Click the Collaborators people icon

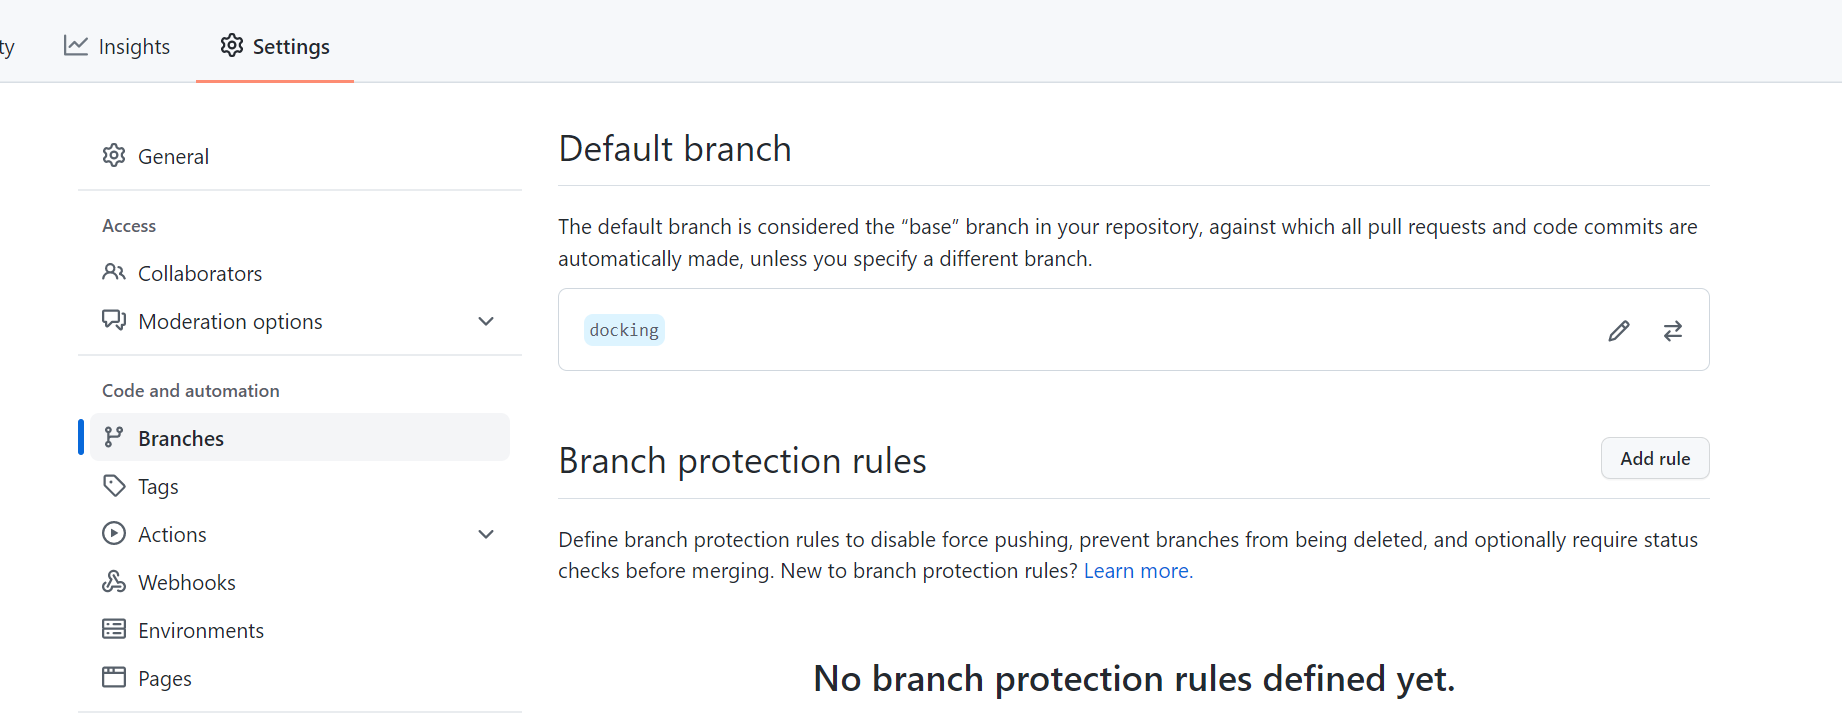[114, 272]
